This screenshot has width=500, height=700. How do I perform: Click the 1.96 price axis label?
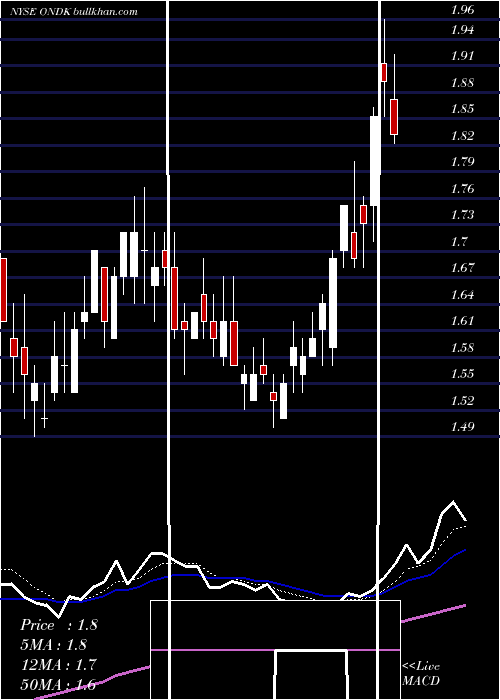[462, 10]
